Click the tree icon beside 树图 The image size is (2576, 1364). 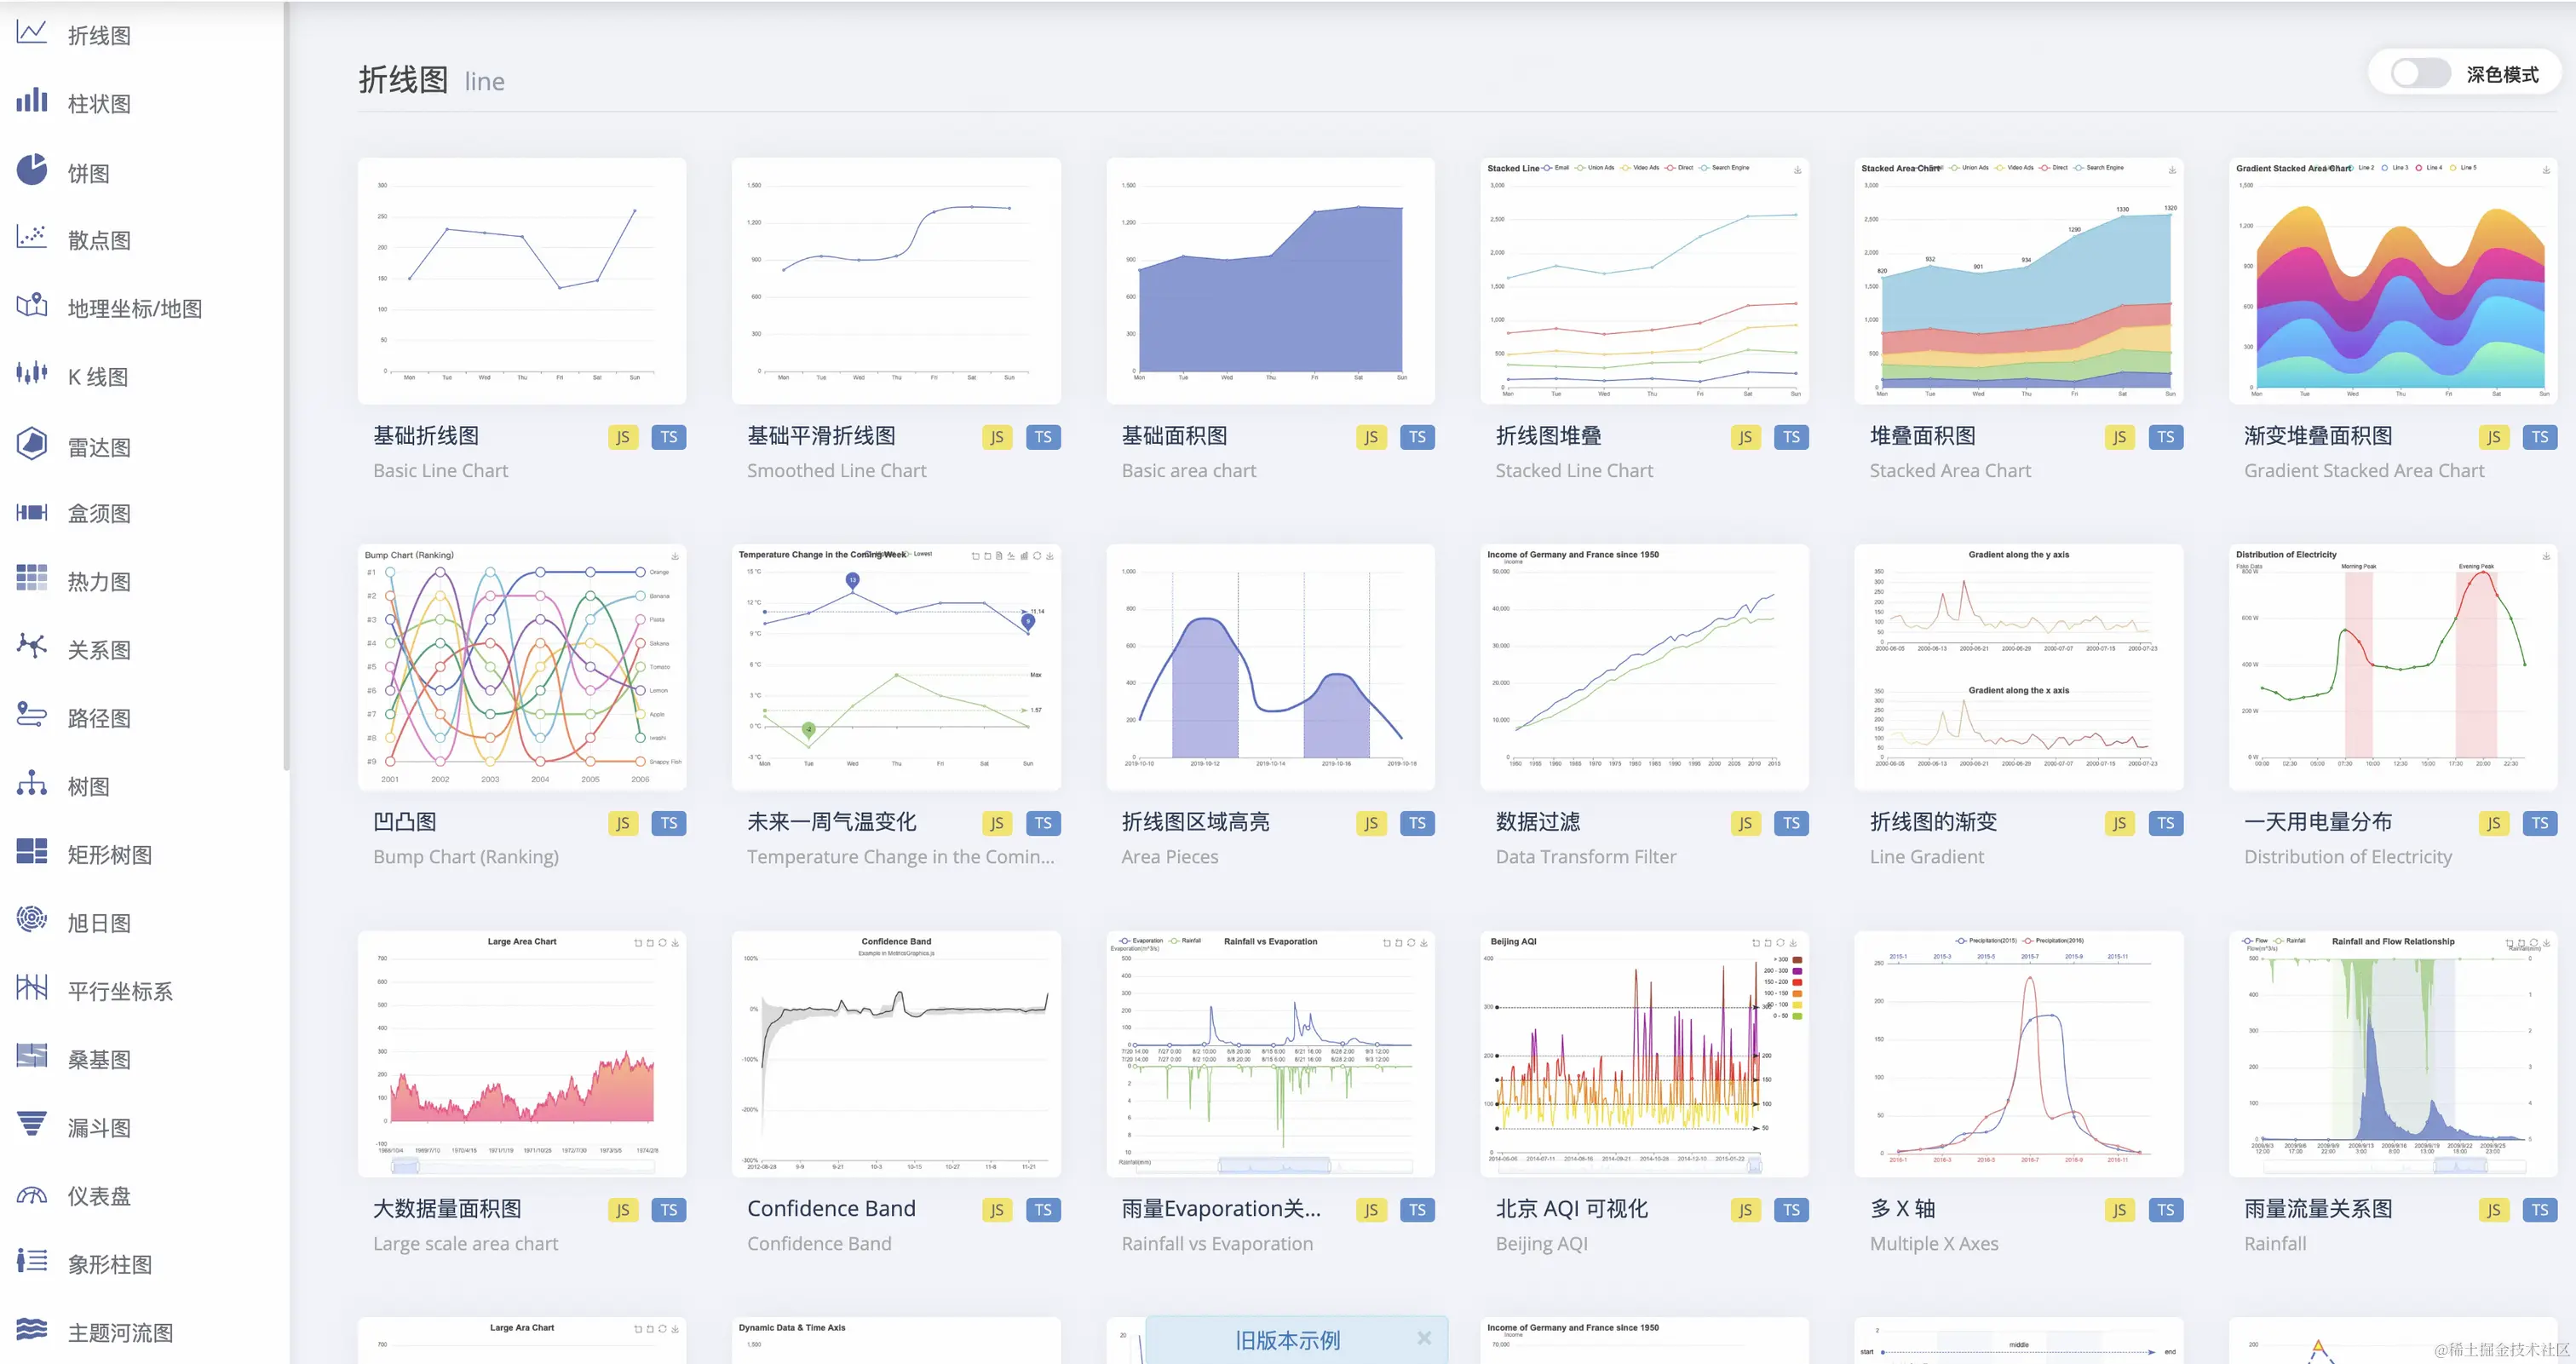coord(32,784)
